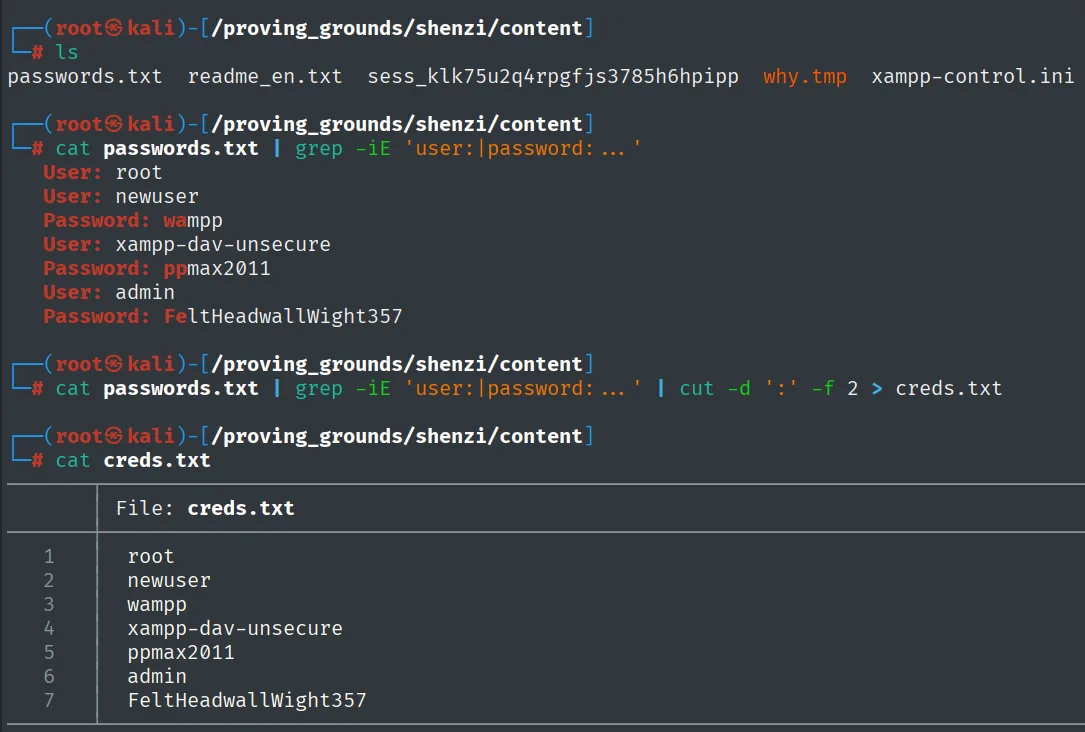Viewport: 1085px width, 732px height.
Task: Select 'ppmax2011' on line 5 of creds.txt
Action: tap(181, 652)
